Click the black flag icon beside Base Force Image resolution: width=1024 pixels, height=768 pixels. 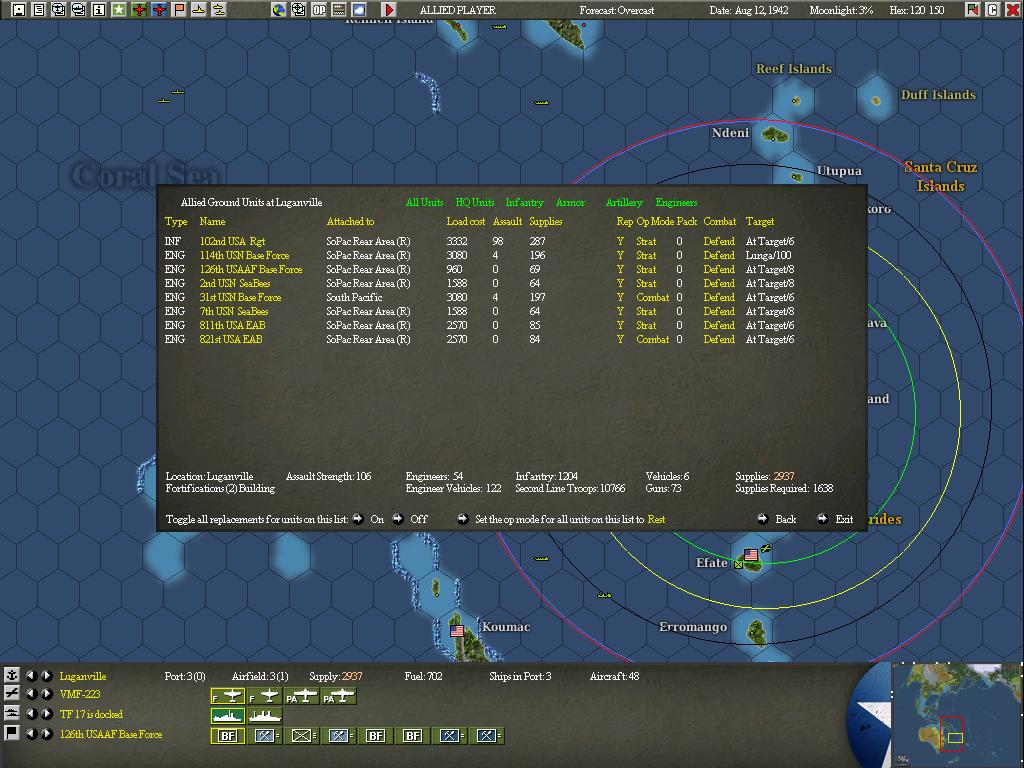point(12,733)
